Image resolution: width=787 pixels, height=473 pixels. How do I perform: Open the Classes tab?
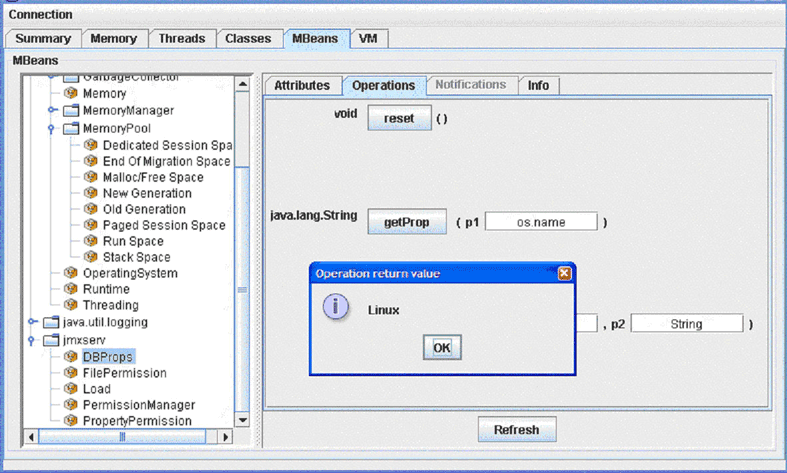[x=248, y=39]
